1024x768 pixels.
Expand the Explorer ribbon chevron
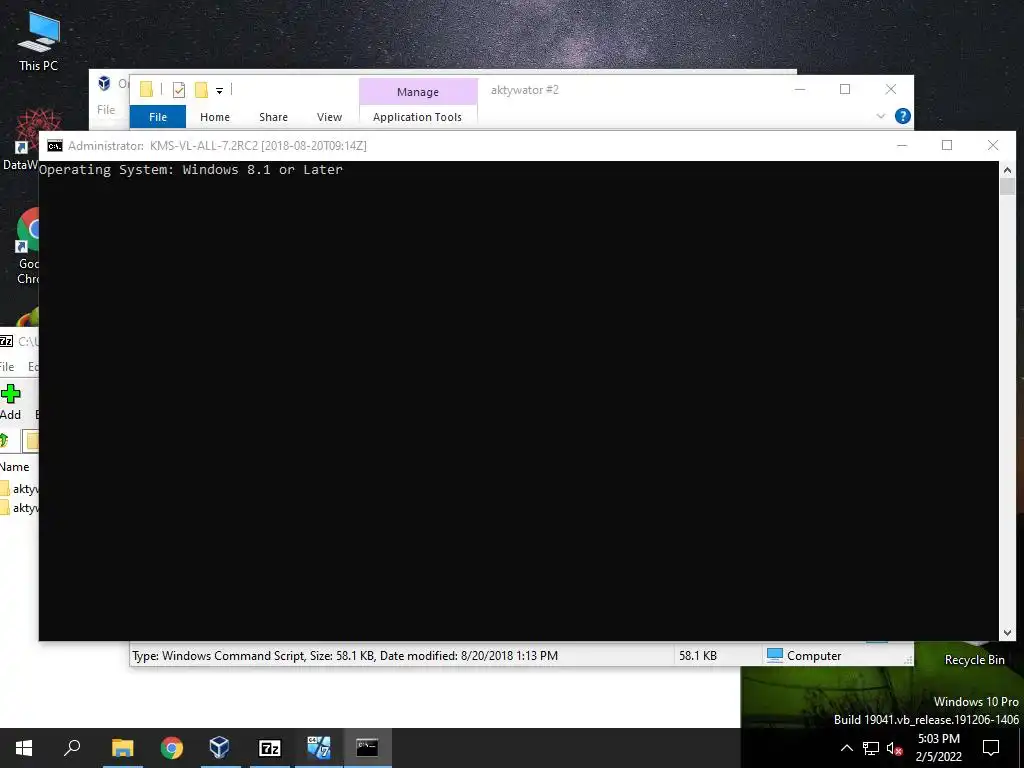[880, 116]
